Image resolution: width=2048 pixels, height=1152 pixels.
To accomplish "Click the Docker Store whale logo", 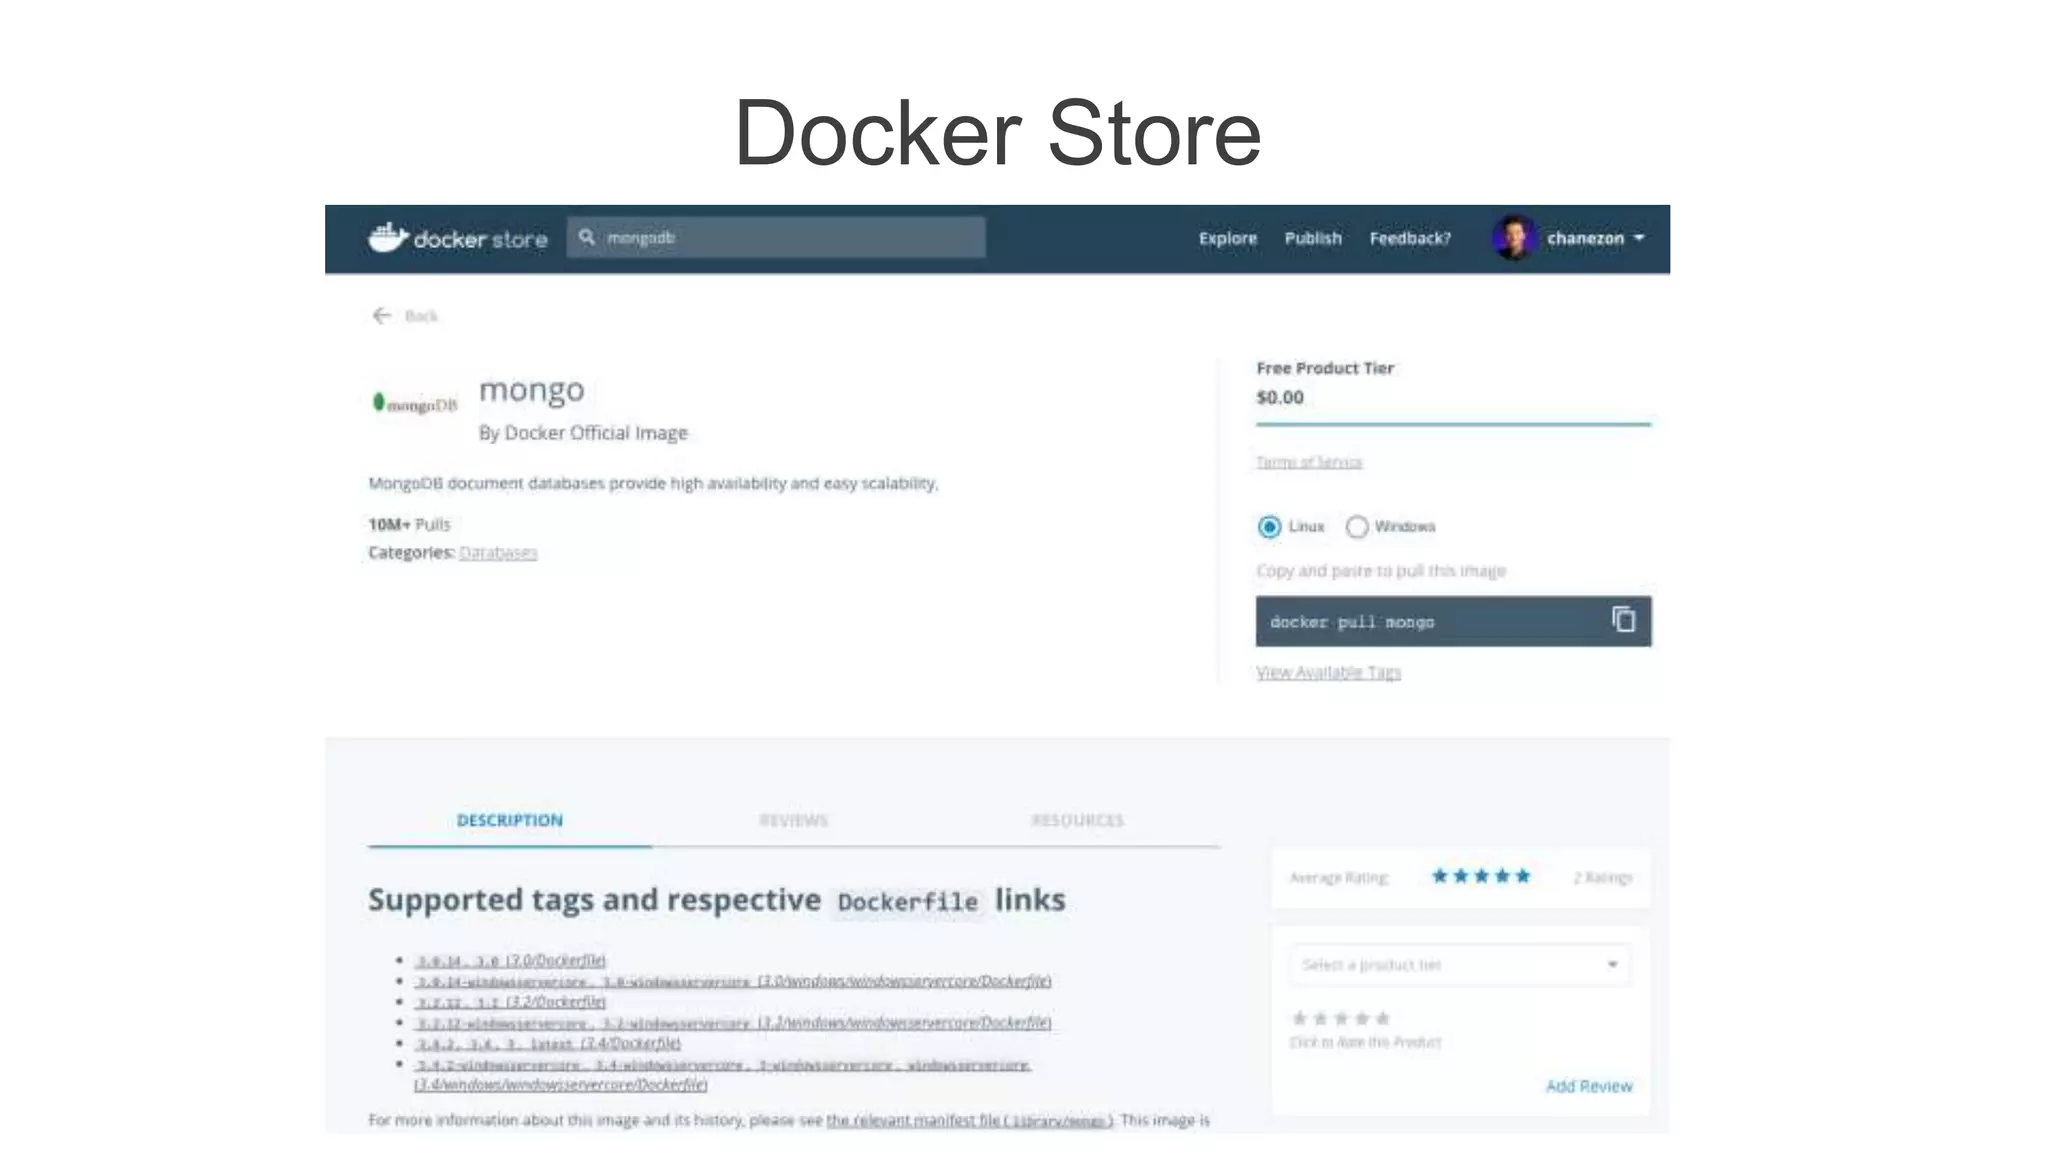I will pos(388,238).
